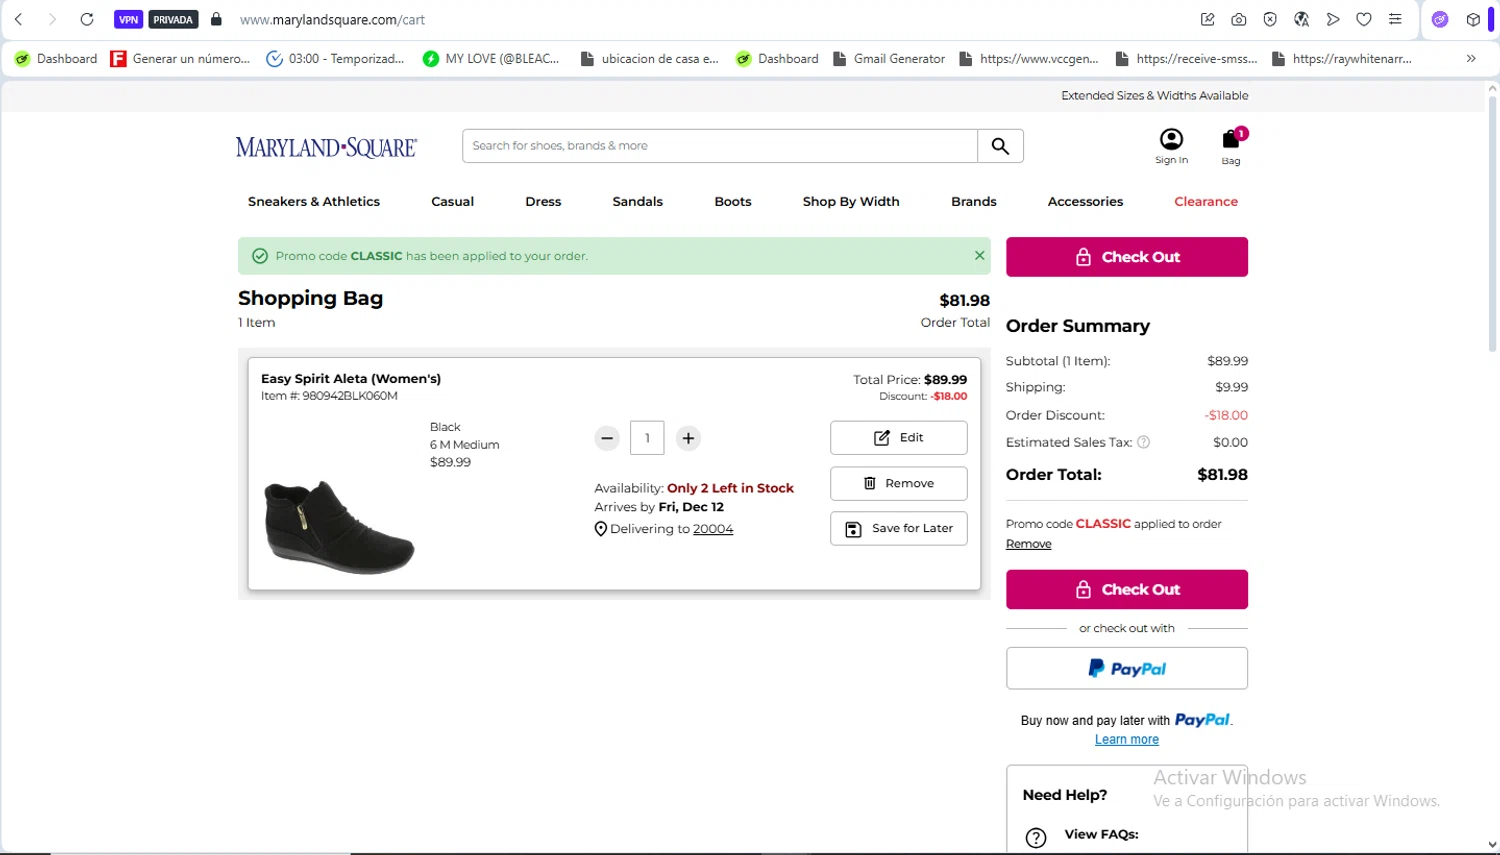Open the shopping Bag icon
Image resolution: width=1500 pixels, height=855 pixels.
pyautogui.click(x=1231, y=146)
